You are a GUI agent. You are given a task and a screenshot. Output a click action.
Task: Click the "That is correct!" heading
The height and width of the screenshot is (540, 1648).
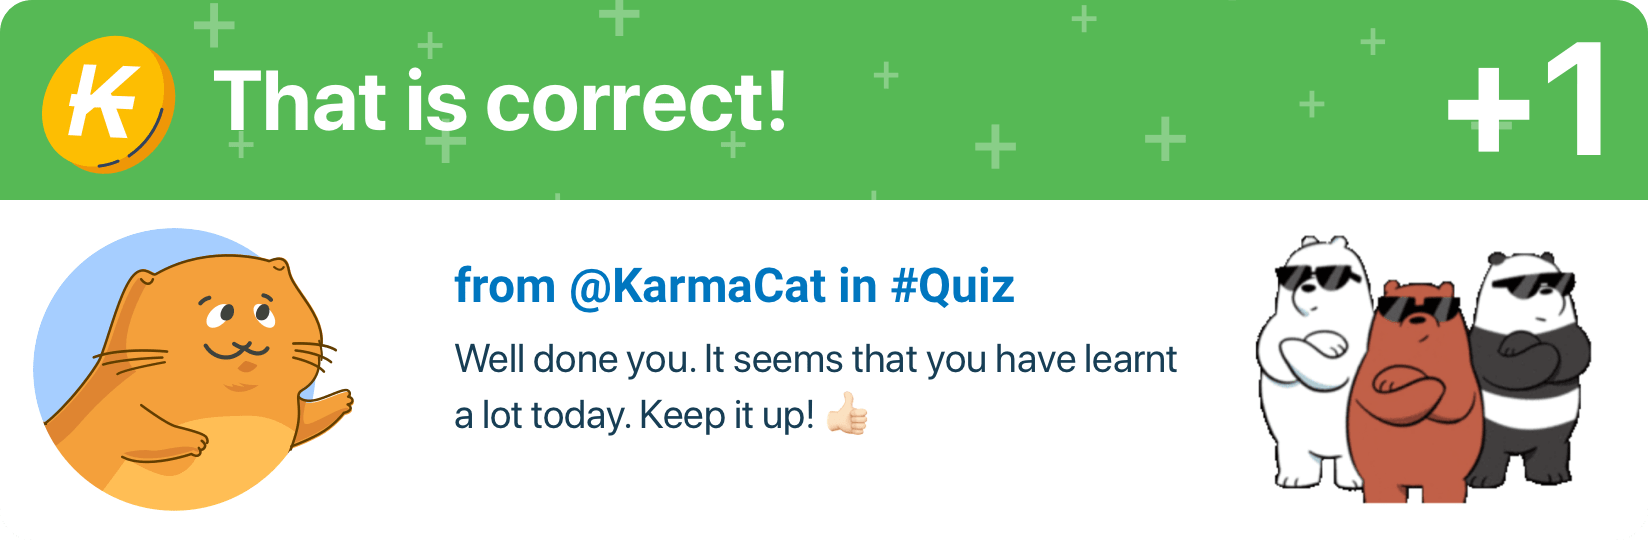[500, 102]
